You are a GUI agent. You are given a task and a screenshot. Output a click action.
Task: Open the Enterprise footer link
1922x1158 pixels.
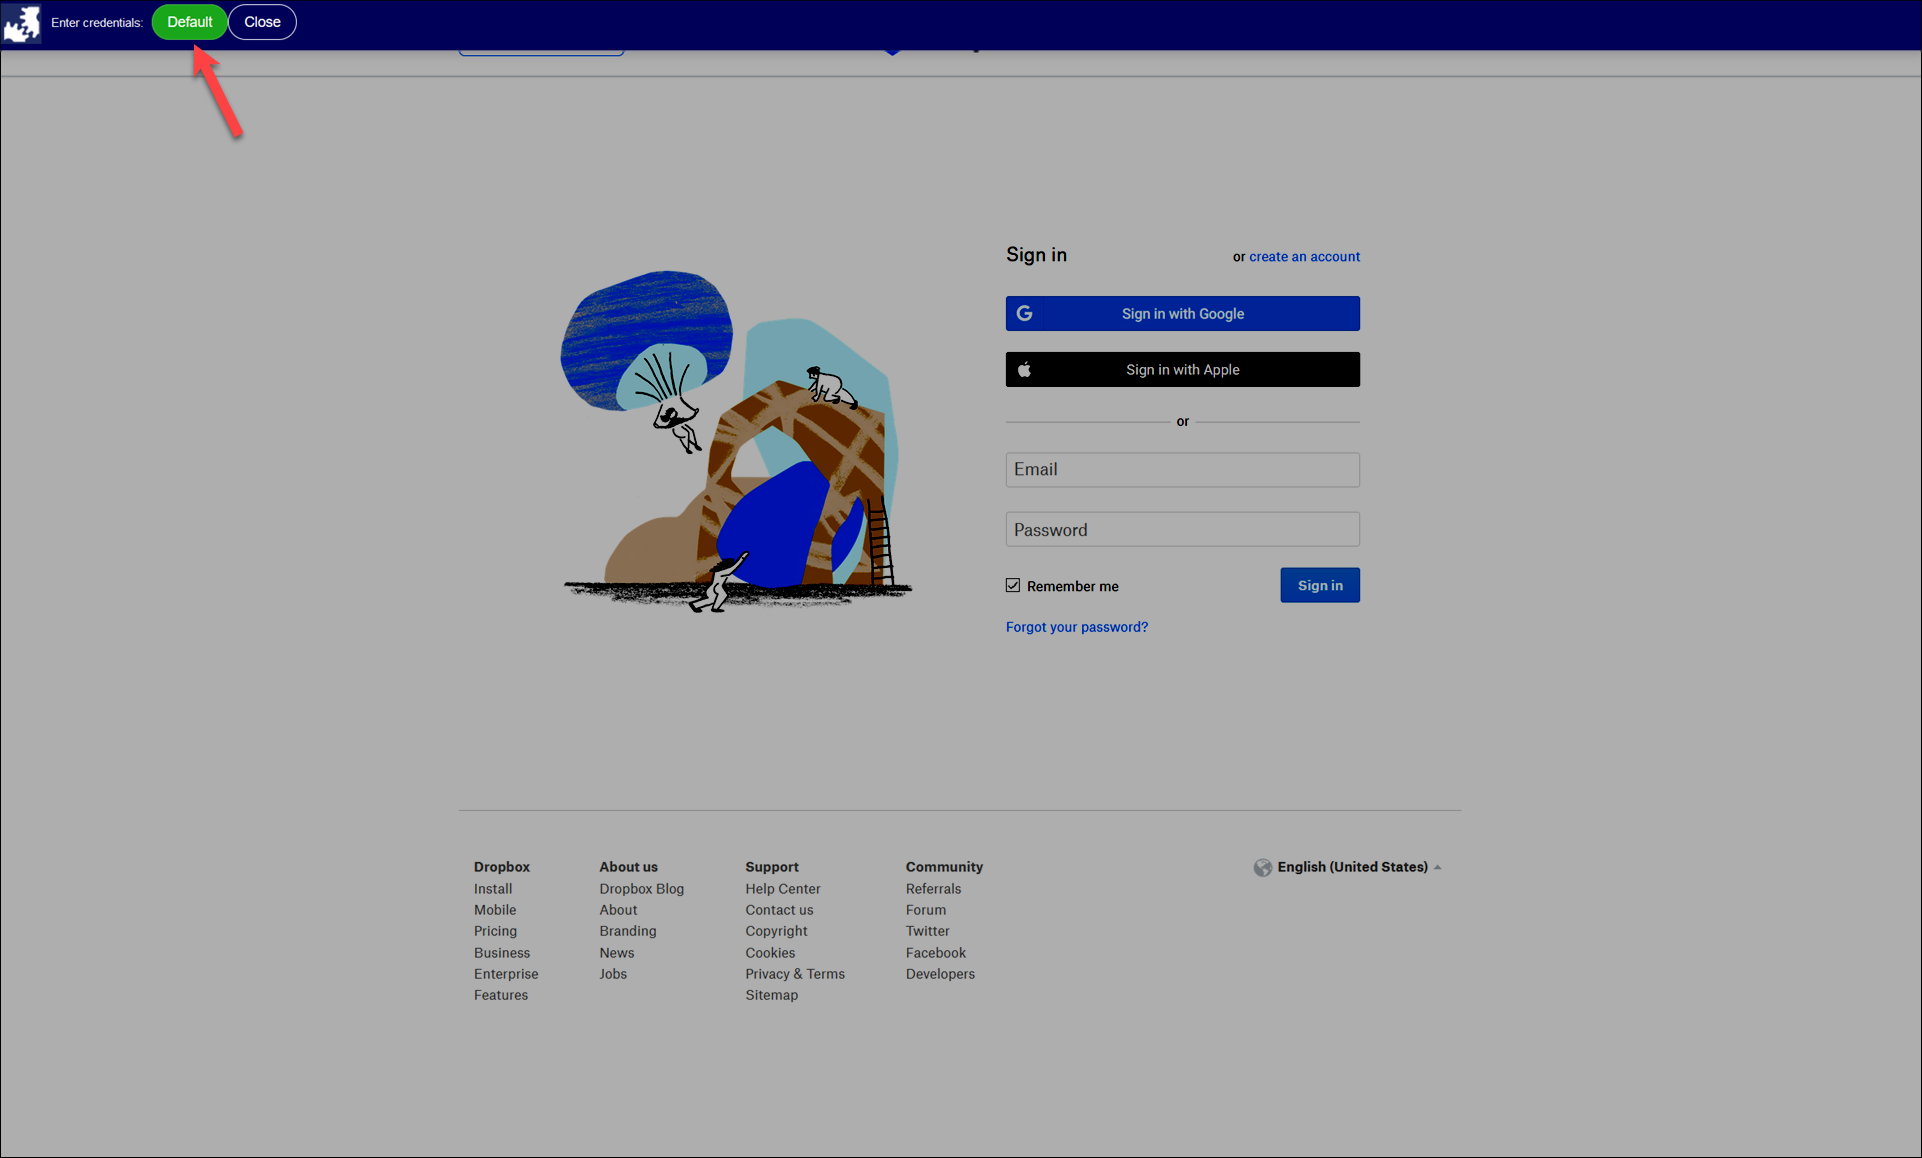506,974
